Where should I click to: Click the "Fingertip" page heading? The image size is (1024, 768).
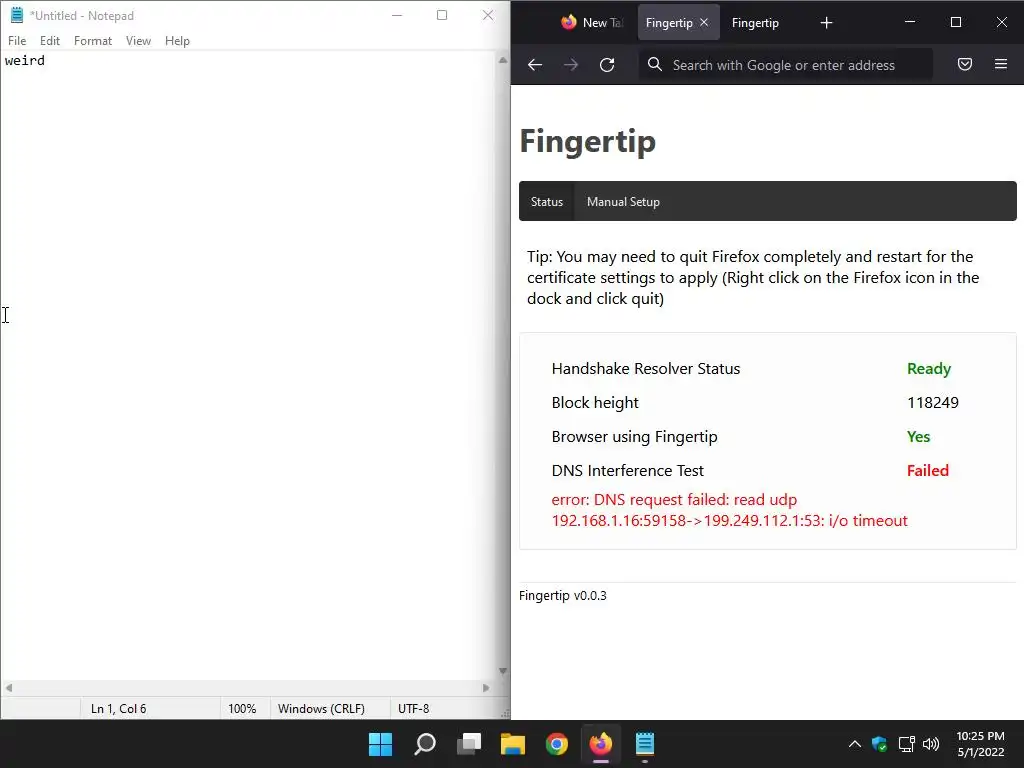click(587, 142)
